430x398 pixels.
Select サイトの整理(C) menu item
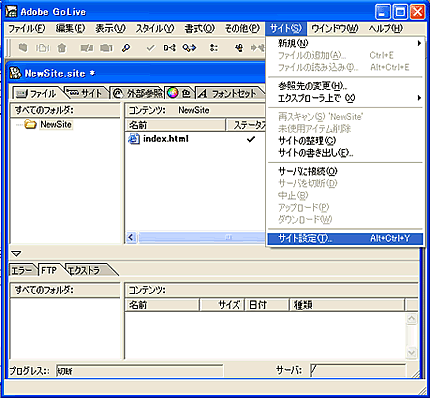pyautogui.click(x=345, y=141)
